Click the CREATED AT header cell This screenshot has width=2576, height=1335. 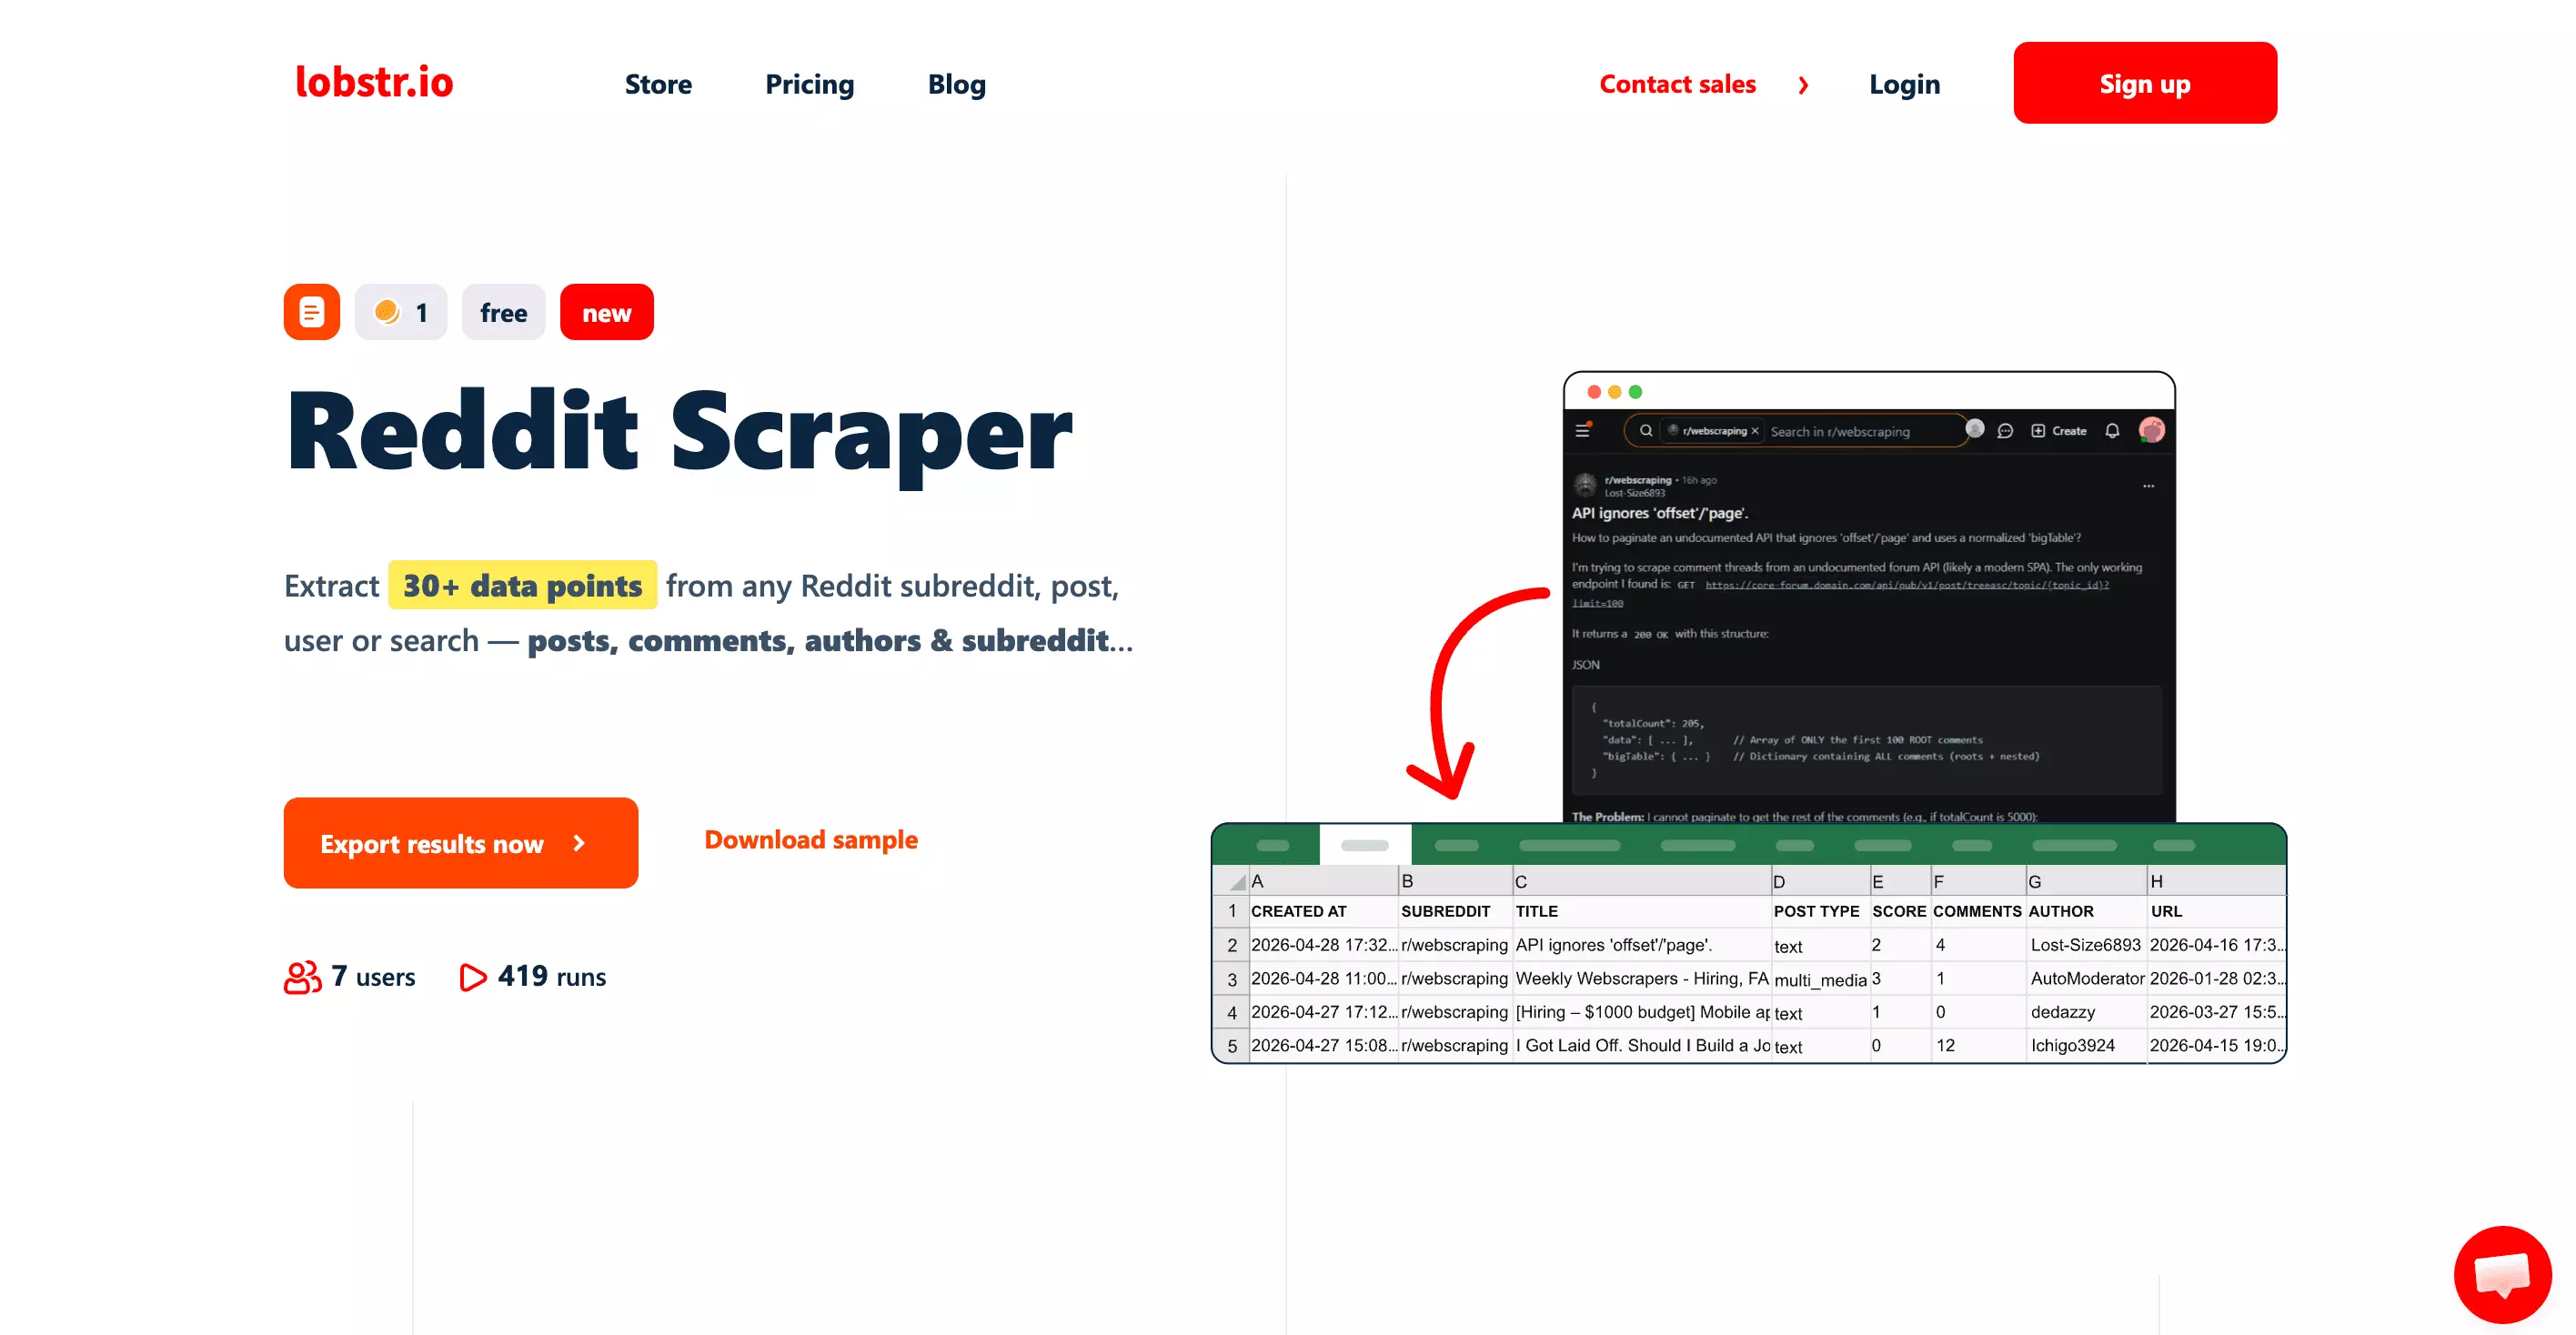pyautogui.click(x=1323, y=911)
